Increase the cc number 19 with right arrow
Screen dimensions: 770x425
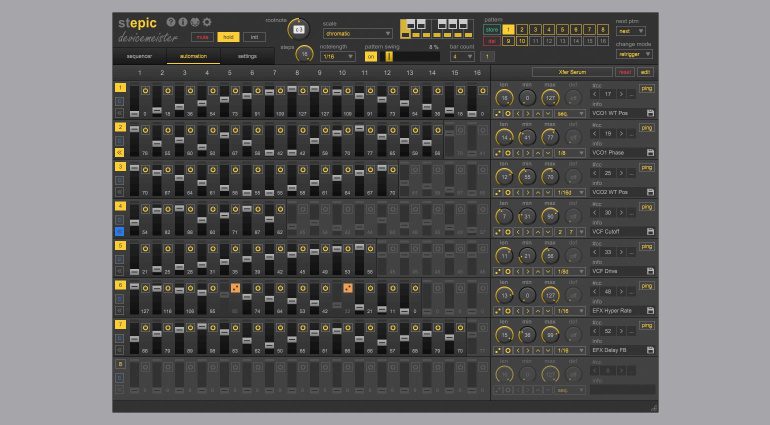[621, 133]
